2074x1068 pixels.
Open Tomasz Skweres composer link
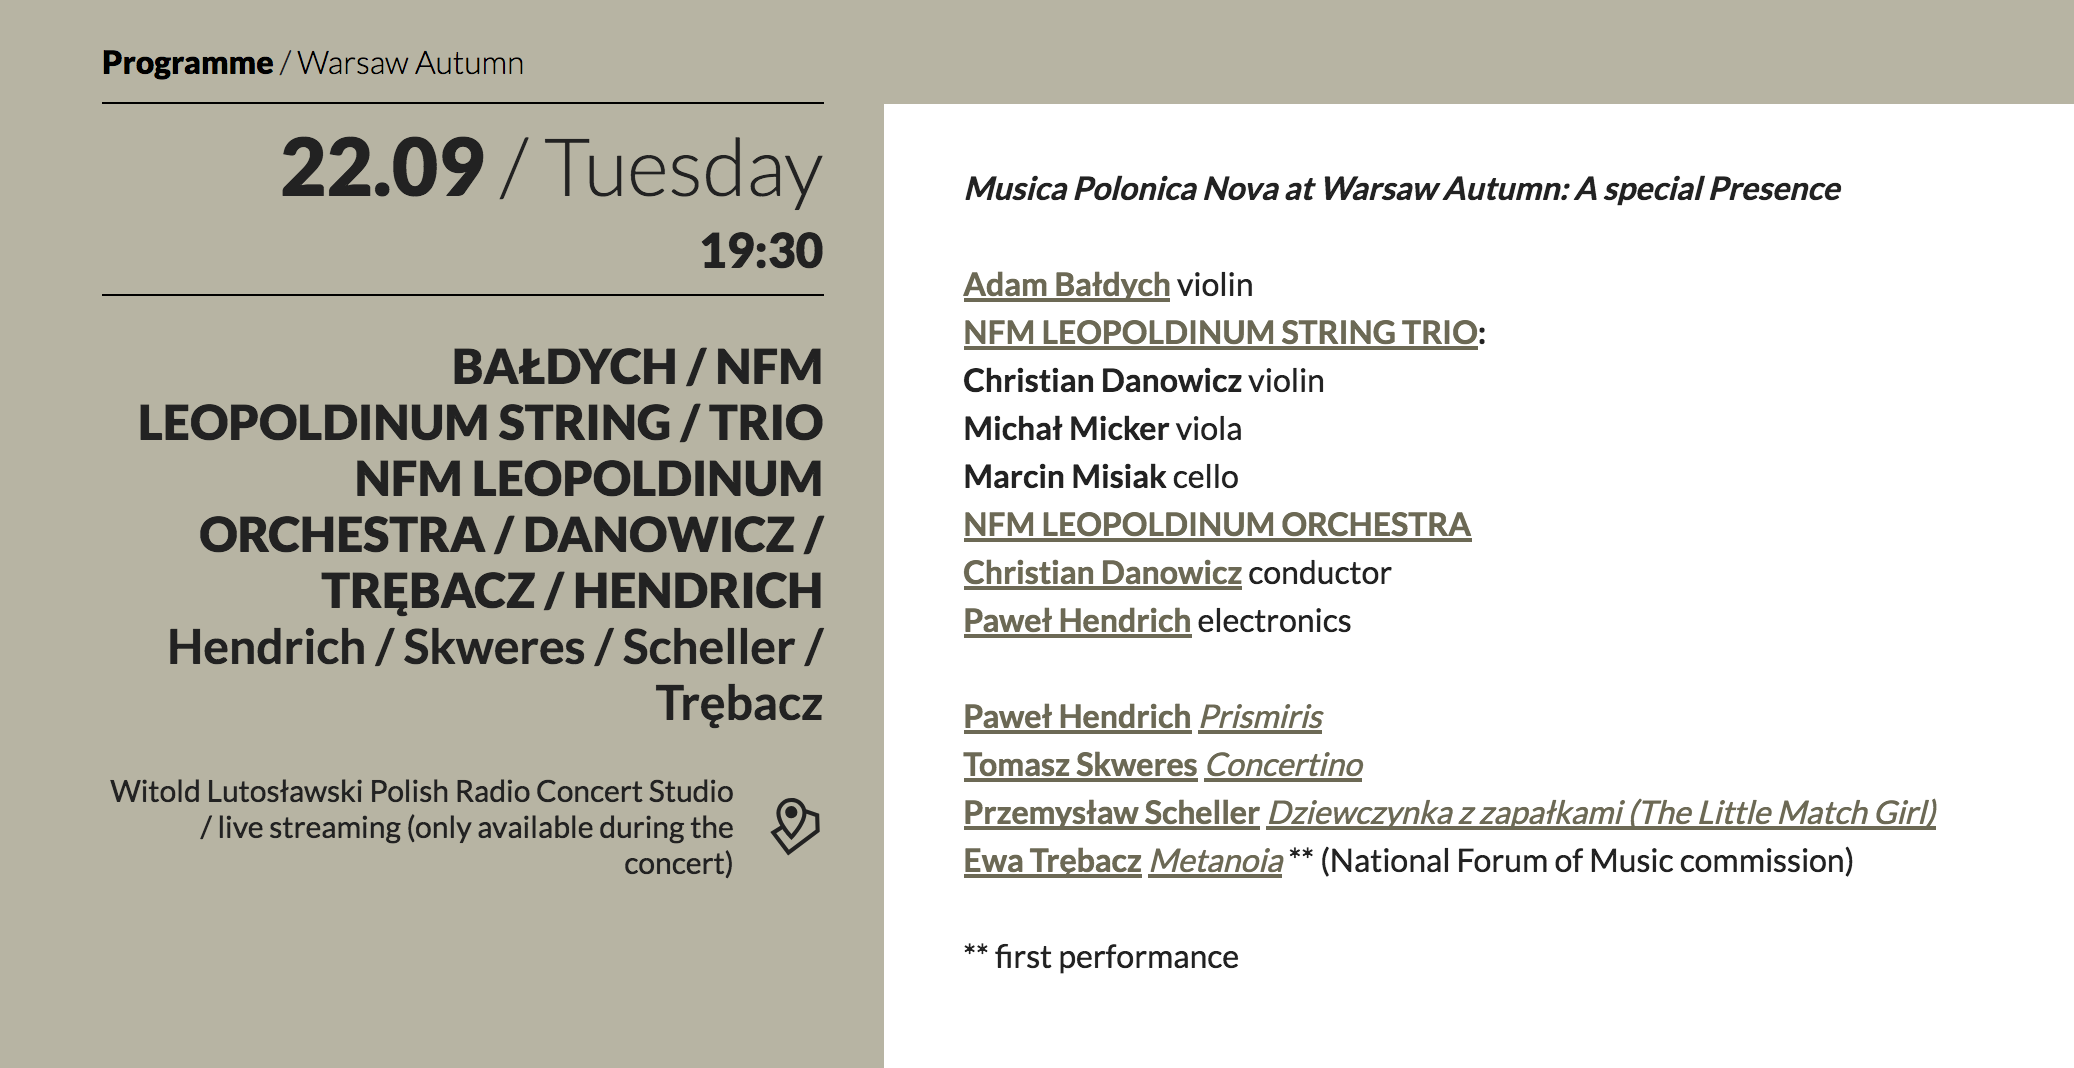[1080, 765]
